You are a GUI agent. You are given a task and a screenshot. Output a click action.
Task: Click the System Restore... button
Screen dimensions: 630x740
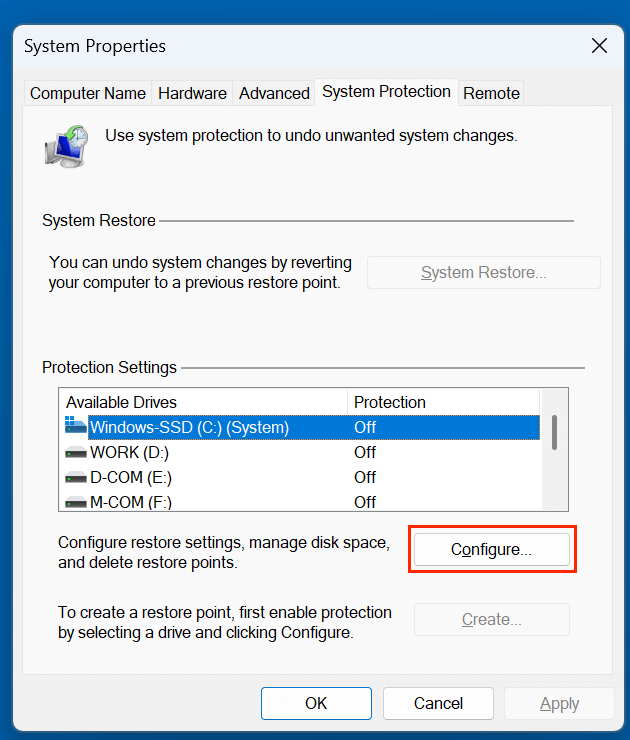click(484, 272)
